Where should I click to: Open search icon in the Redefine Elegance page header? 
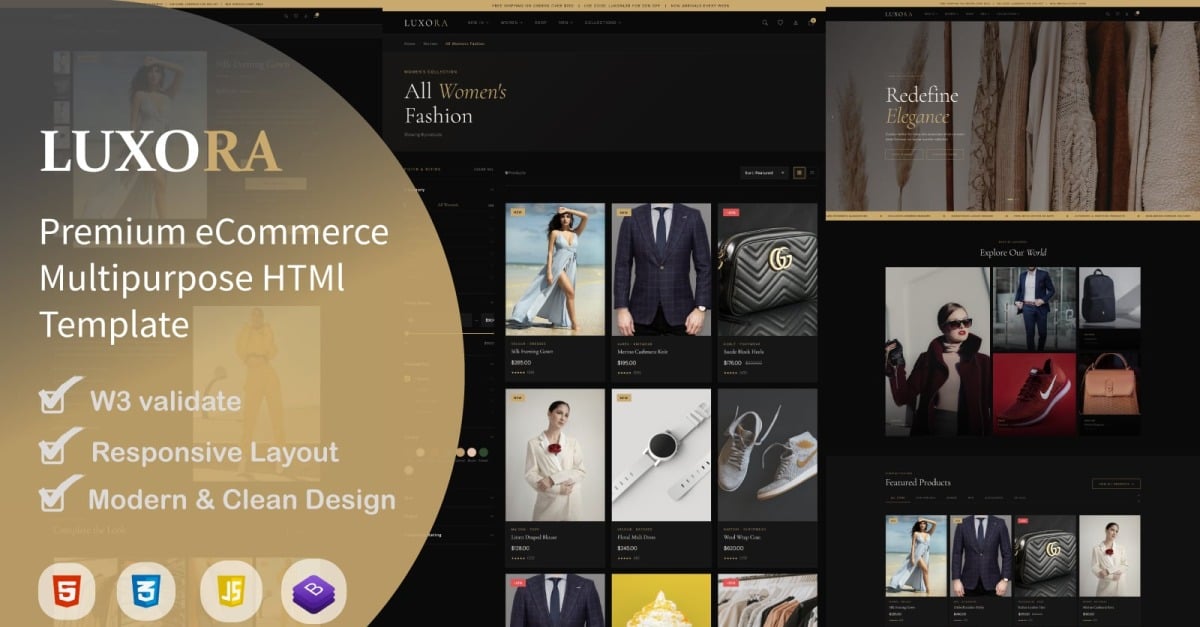pos(1107,14)
